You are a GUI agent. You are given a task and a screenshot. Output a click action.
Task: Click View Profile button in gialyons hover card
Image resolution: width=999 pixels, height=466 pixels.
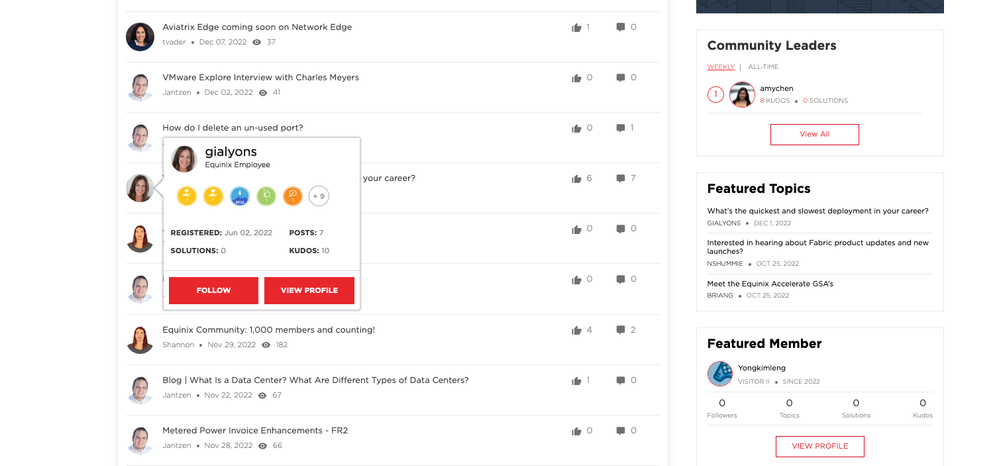coord(309,290)
